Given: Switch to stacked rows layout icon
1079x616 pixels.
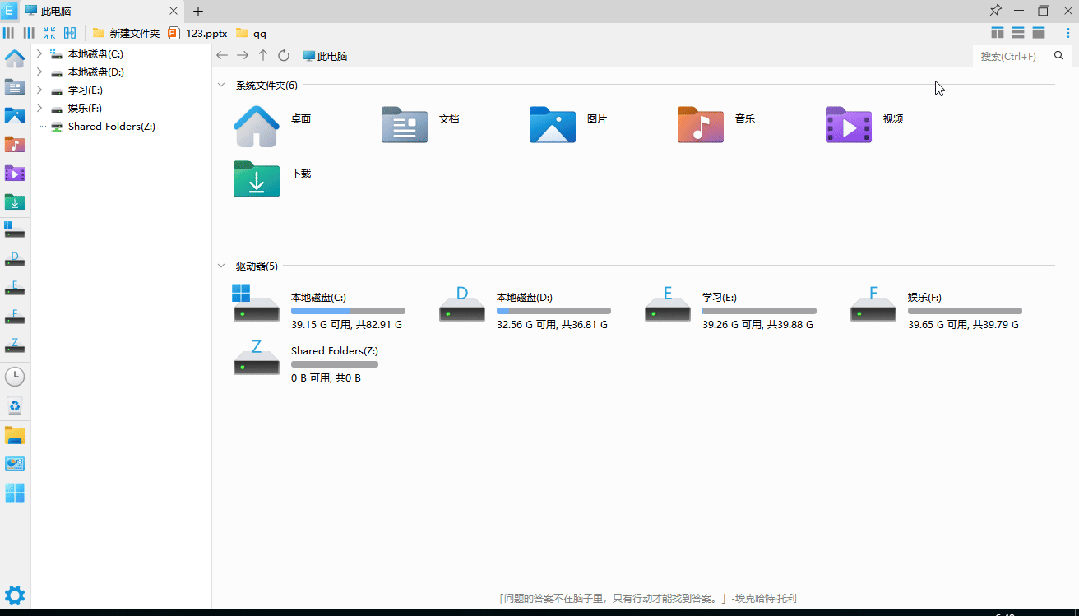Looking at the screenshot, I should coord(1018,33).
